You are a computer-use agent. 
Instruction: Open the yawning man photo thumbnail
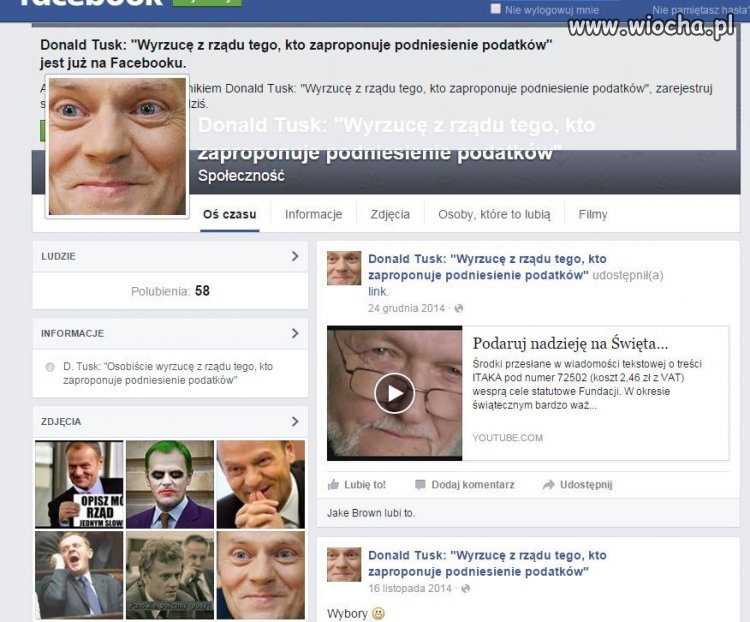(x=79, y=575)
